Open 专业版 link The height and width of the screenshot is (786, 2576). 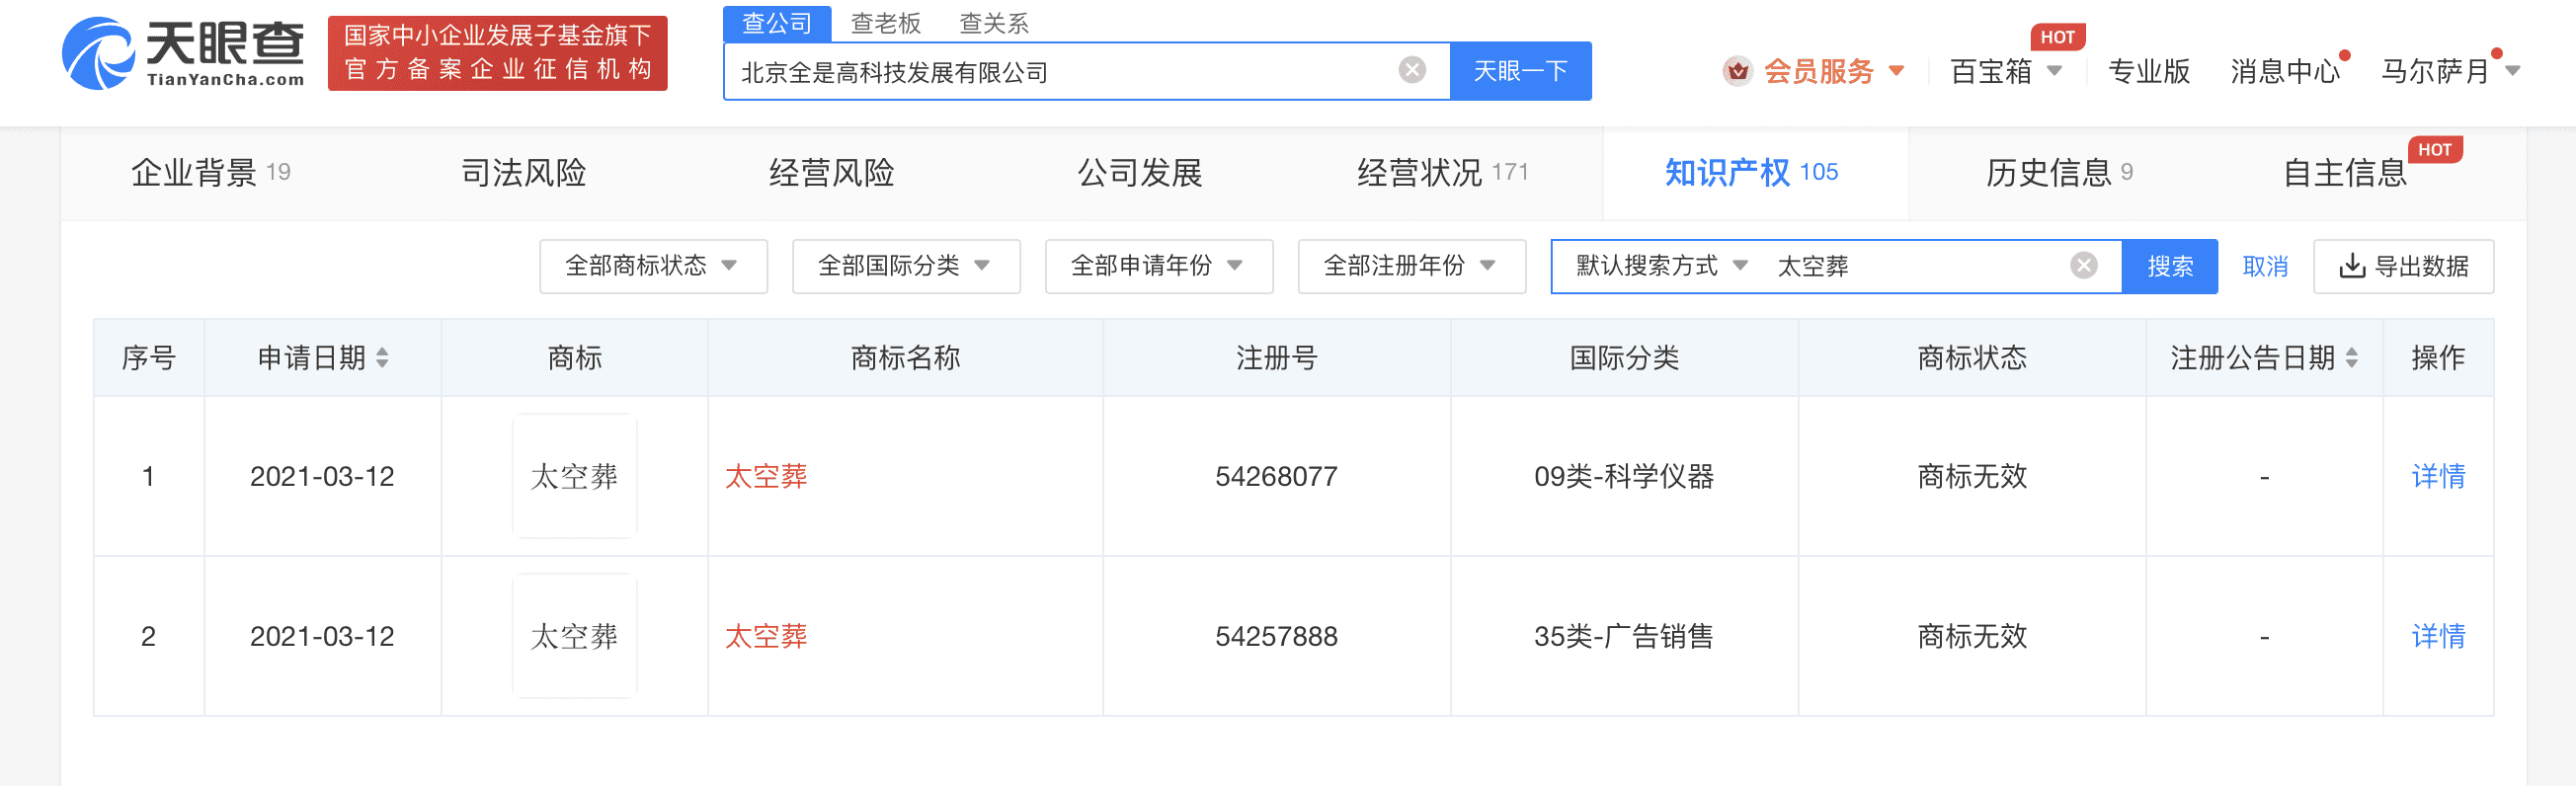tap(2149, 71)
